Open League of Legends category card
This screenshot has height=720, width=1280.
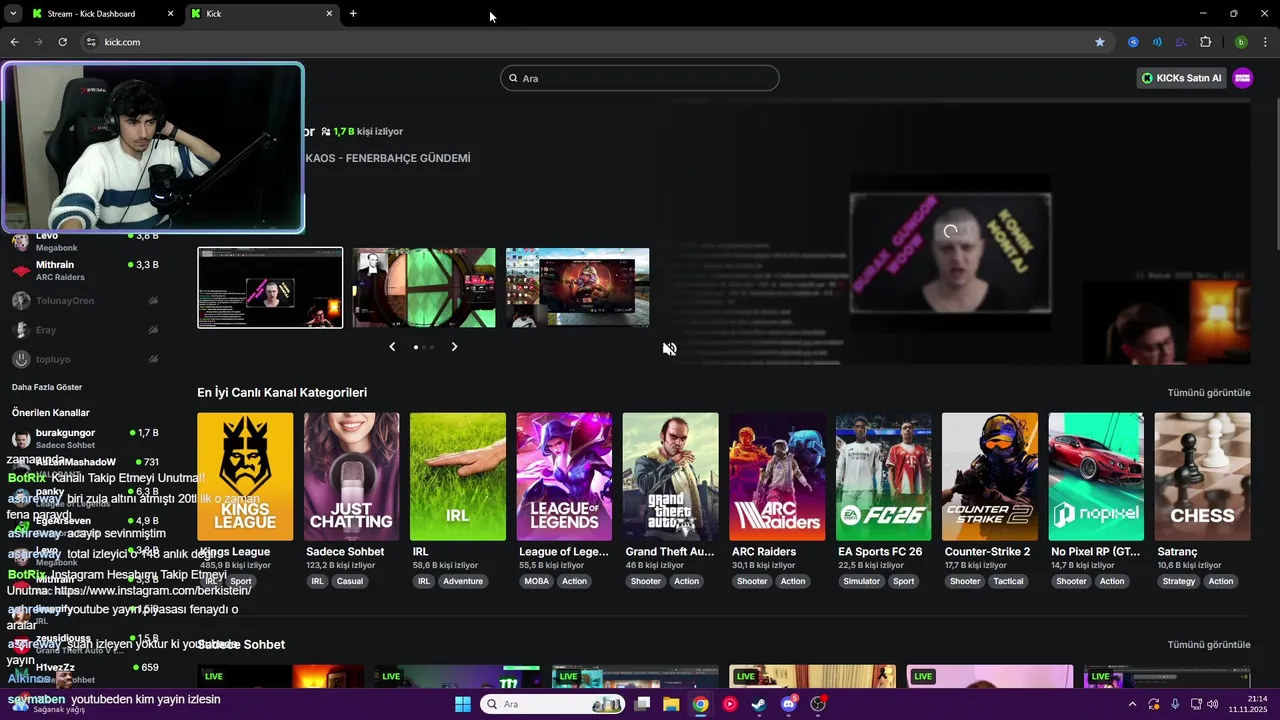pyautogui.click(x=564, y=477)
